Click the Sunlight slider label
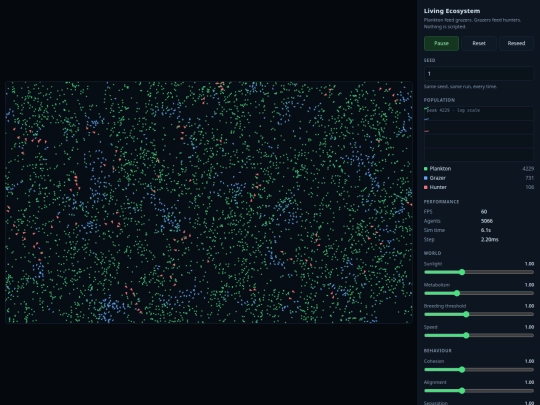The image size is (540, 405). [433, 264]
